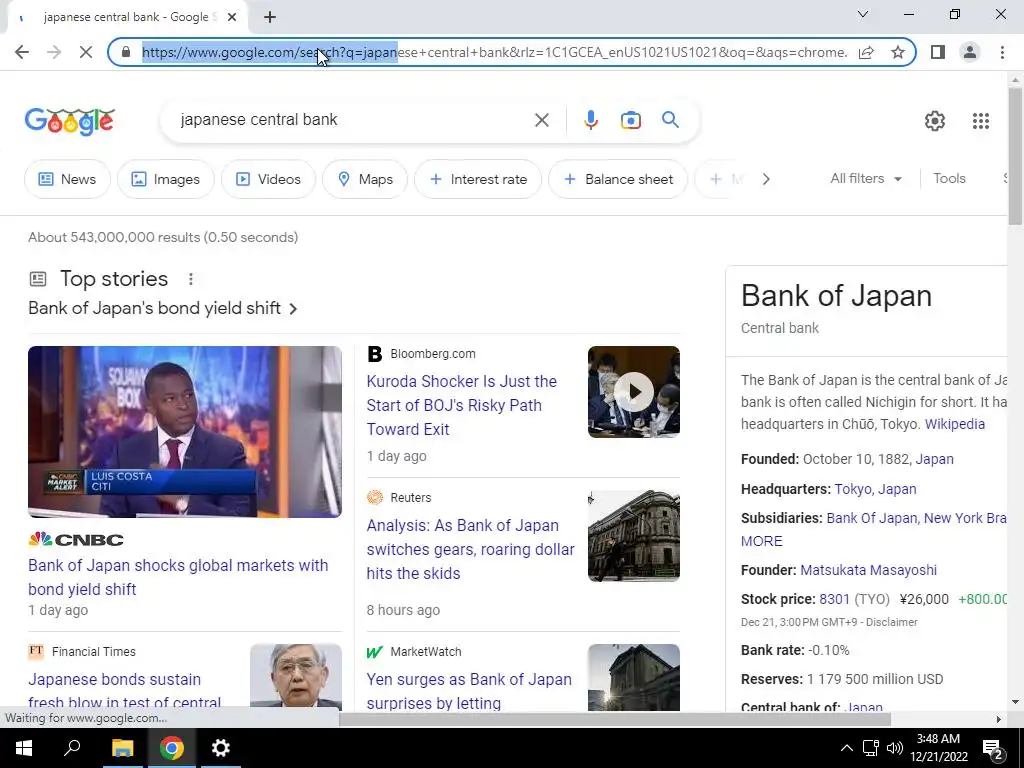This screenshot has width=1024, height=768.
Task: Add the Balance sheet filter chip
Action: (618, 179)
